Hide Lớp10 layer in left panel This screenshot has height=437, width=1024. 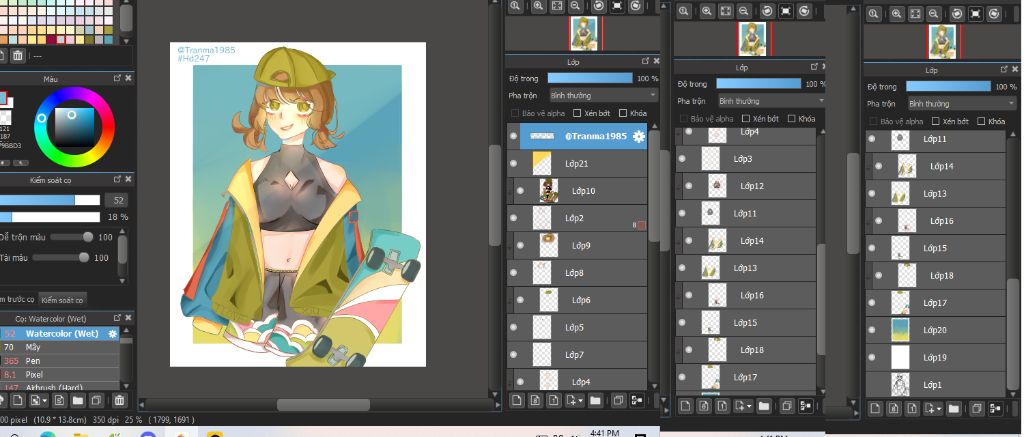click(x=520, y=191)
